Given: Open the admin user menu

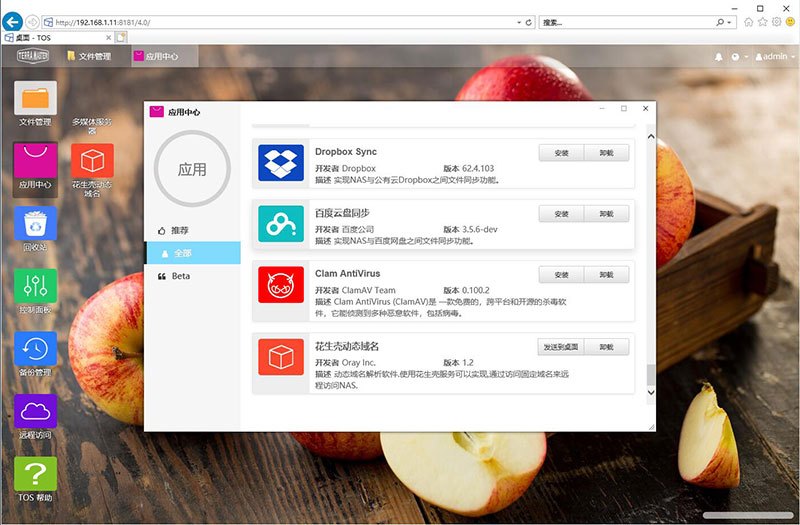Looking at the screenshot, I should [775, 57].
